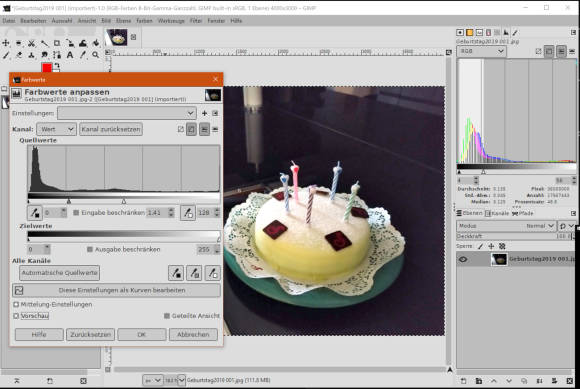Select the Text tool (A icon)

pos(70,55)
